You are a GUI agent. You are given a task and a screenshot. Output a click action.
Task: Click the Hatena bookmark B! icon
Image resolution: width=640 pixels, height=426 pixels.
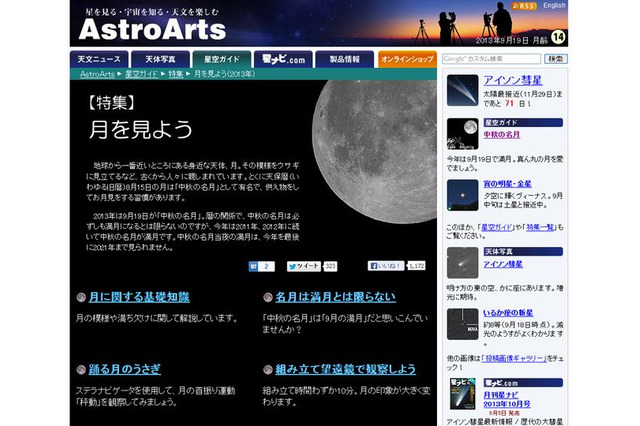(x=253, y=266)
